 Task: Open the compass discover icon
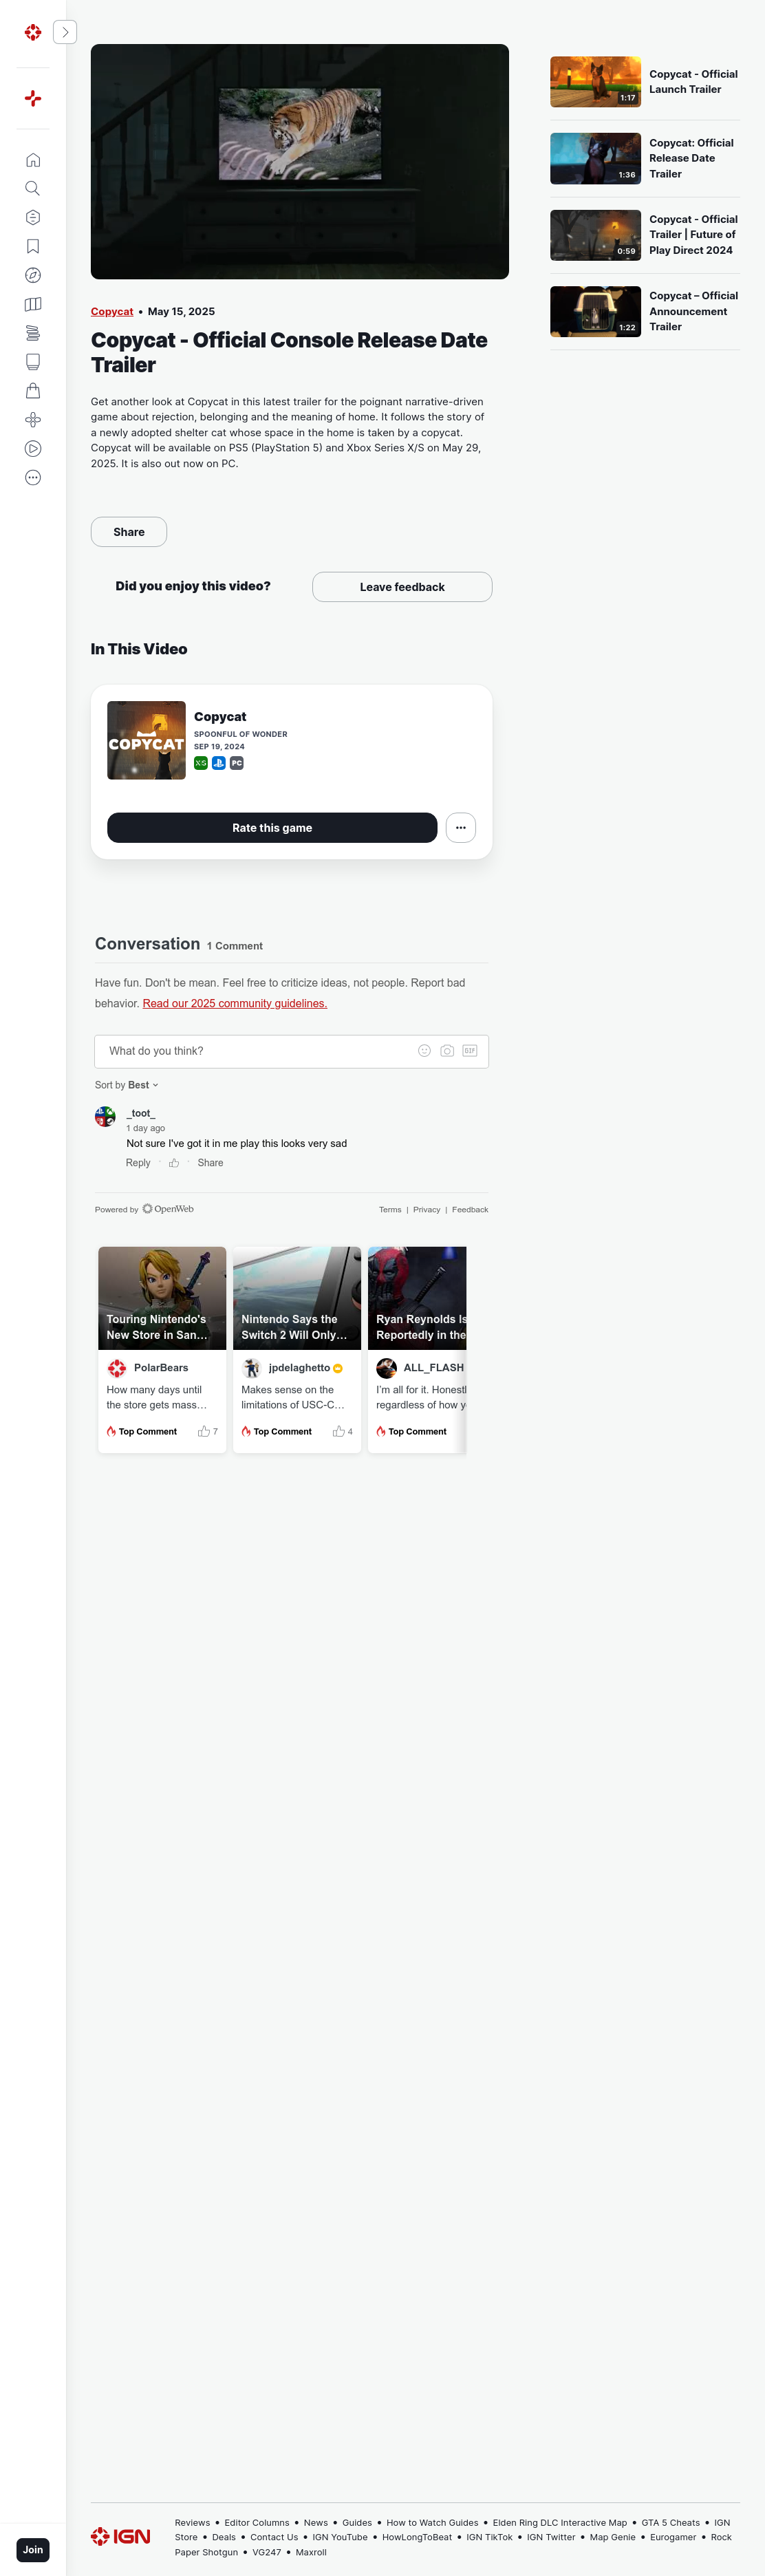tap(33, 275)
